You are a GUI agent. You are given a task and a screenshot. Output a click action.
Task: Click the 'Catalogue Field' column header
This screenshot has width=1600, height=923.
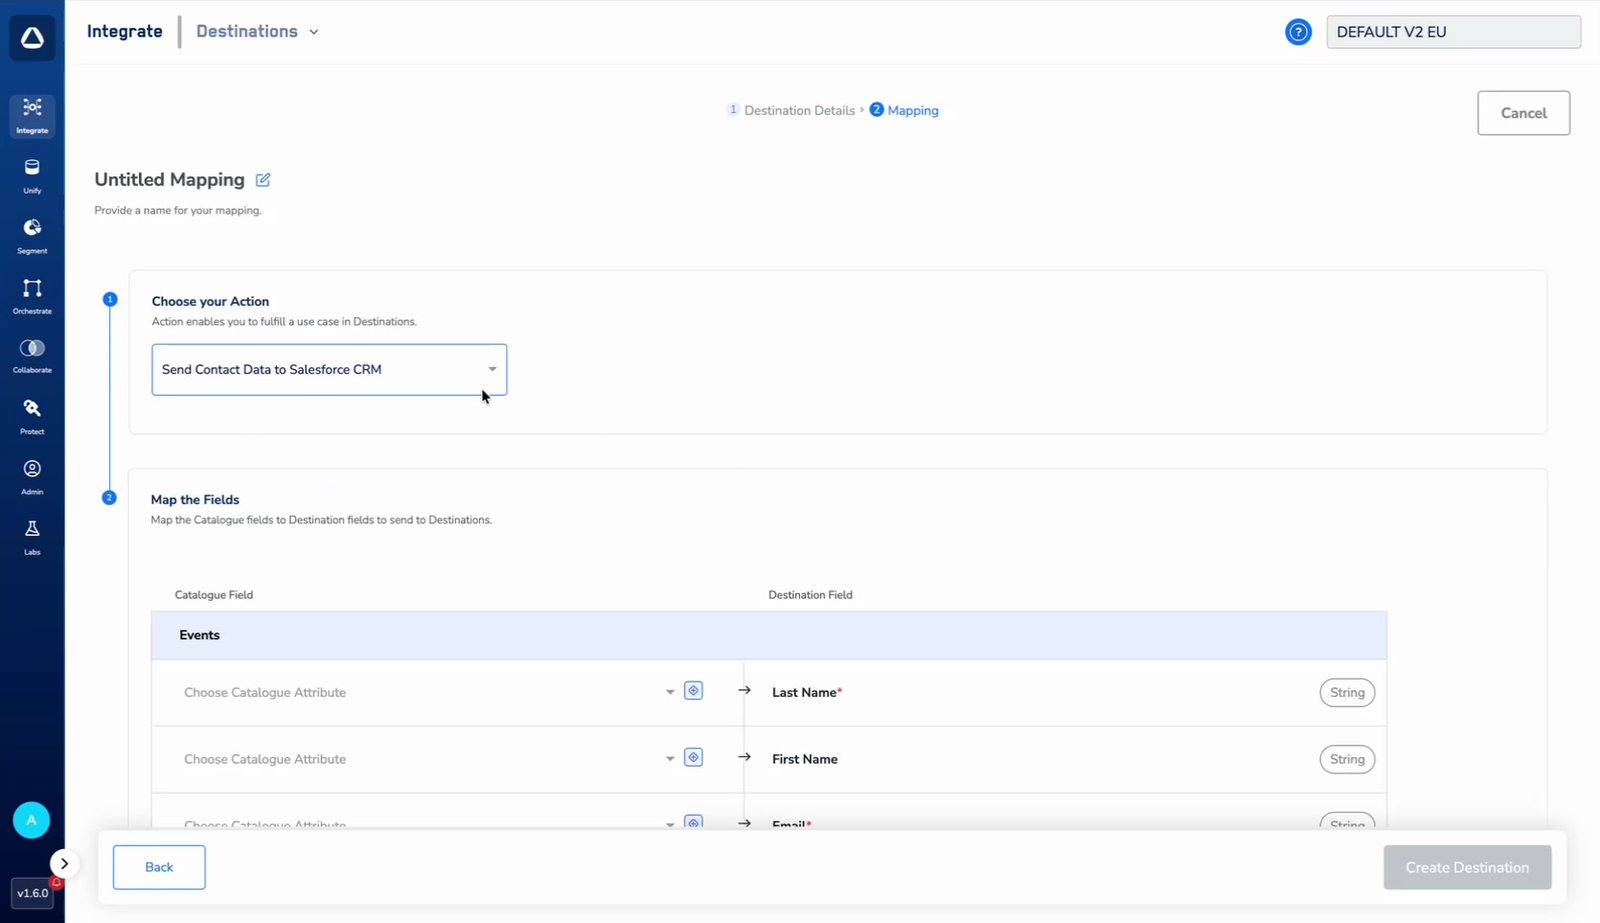[x=214, y=595]
